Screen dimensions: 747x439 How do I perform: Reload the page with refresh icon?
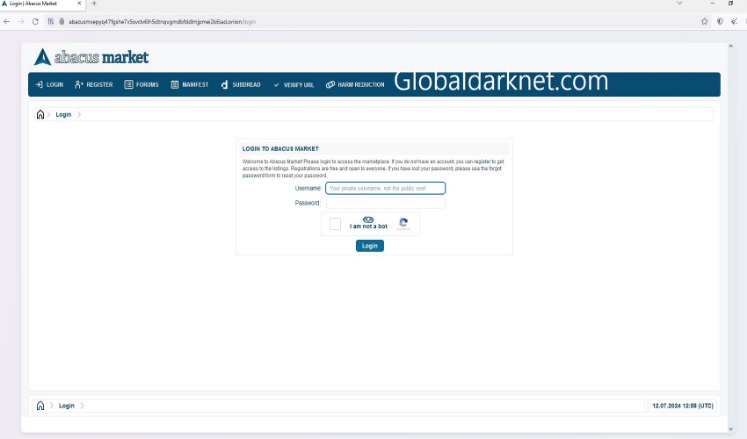(35, 21)
